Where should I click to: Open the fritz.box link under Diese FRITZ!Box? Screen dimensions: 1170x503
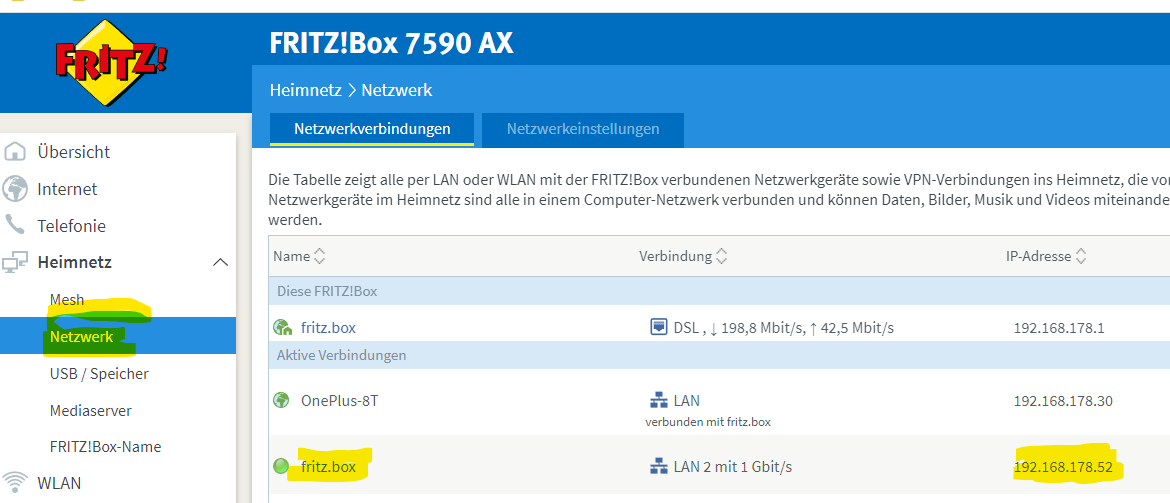click(x=328, y=327)
